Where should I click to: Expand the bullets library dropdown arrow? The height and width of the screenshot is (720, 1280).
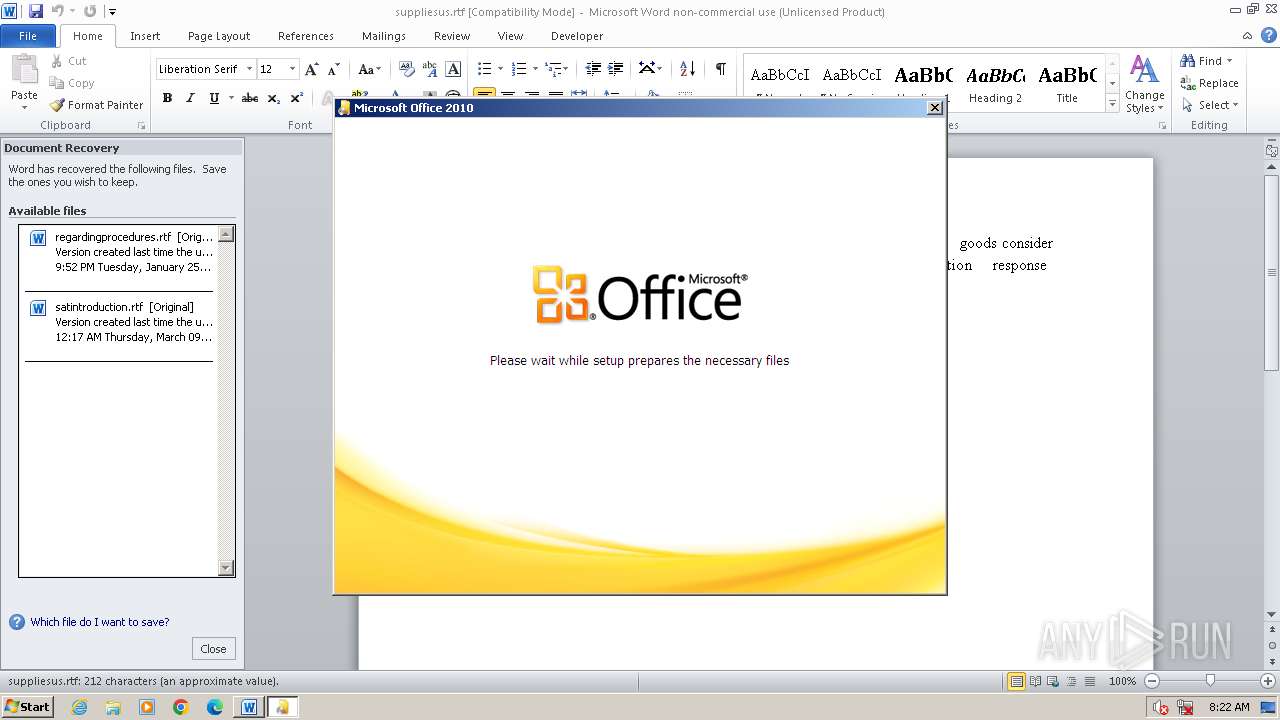(501, 69)
